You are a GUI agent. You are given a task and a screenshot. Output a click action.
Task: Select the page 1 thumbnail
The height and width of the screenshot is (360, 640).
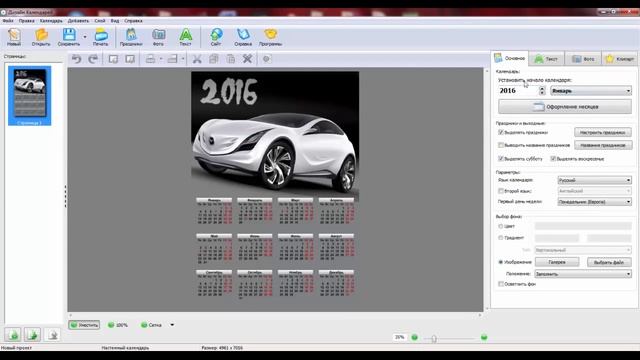click(x=29, y=96)
